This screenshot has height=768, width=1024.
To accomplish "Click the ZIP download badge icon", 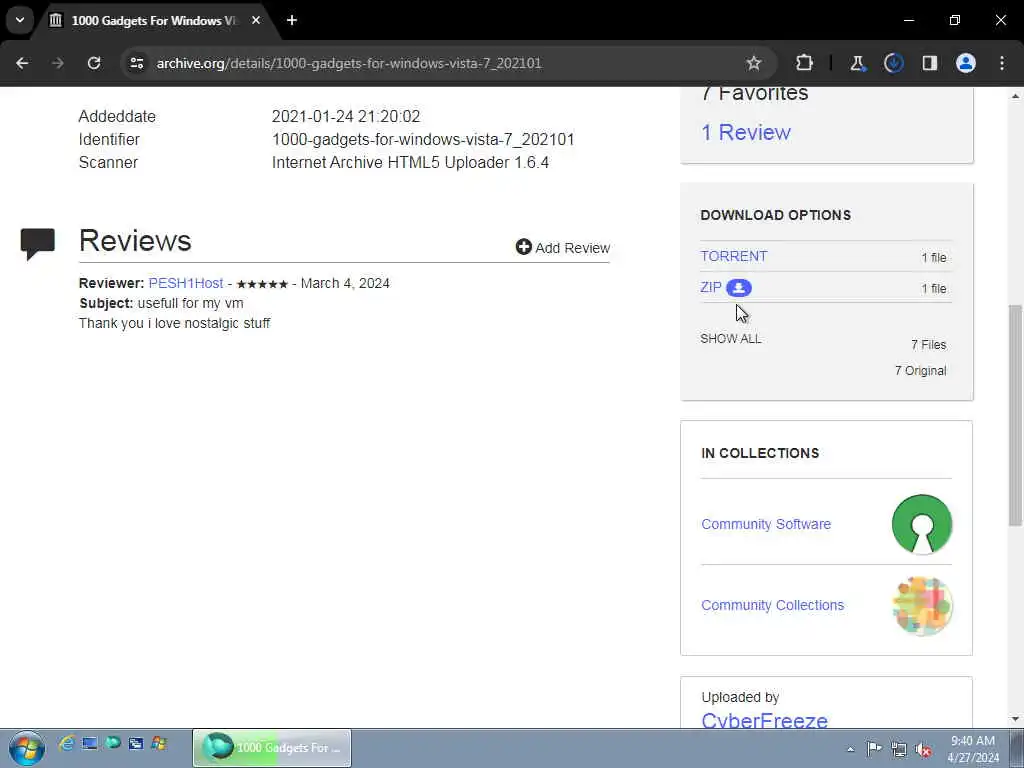I will (x=739, y=288).
